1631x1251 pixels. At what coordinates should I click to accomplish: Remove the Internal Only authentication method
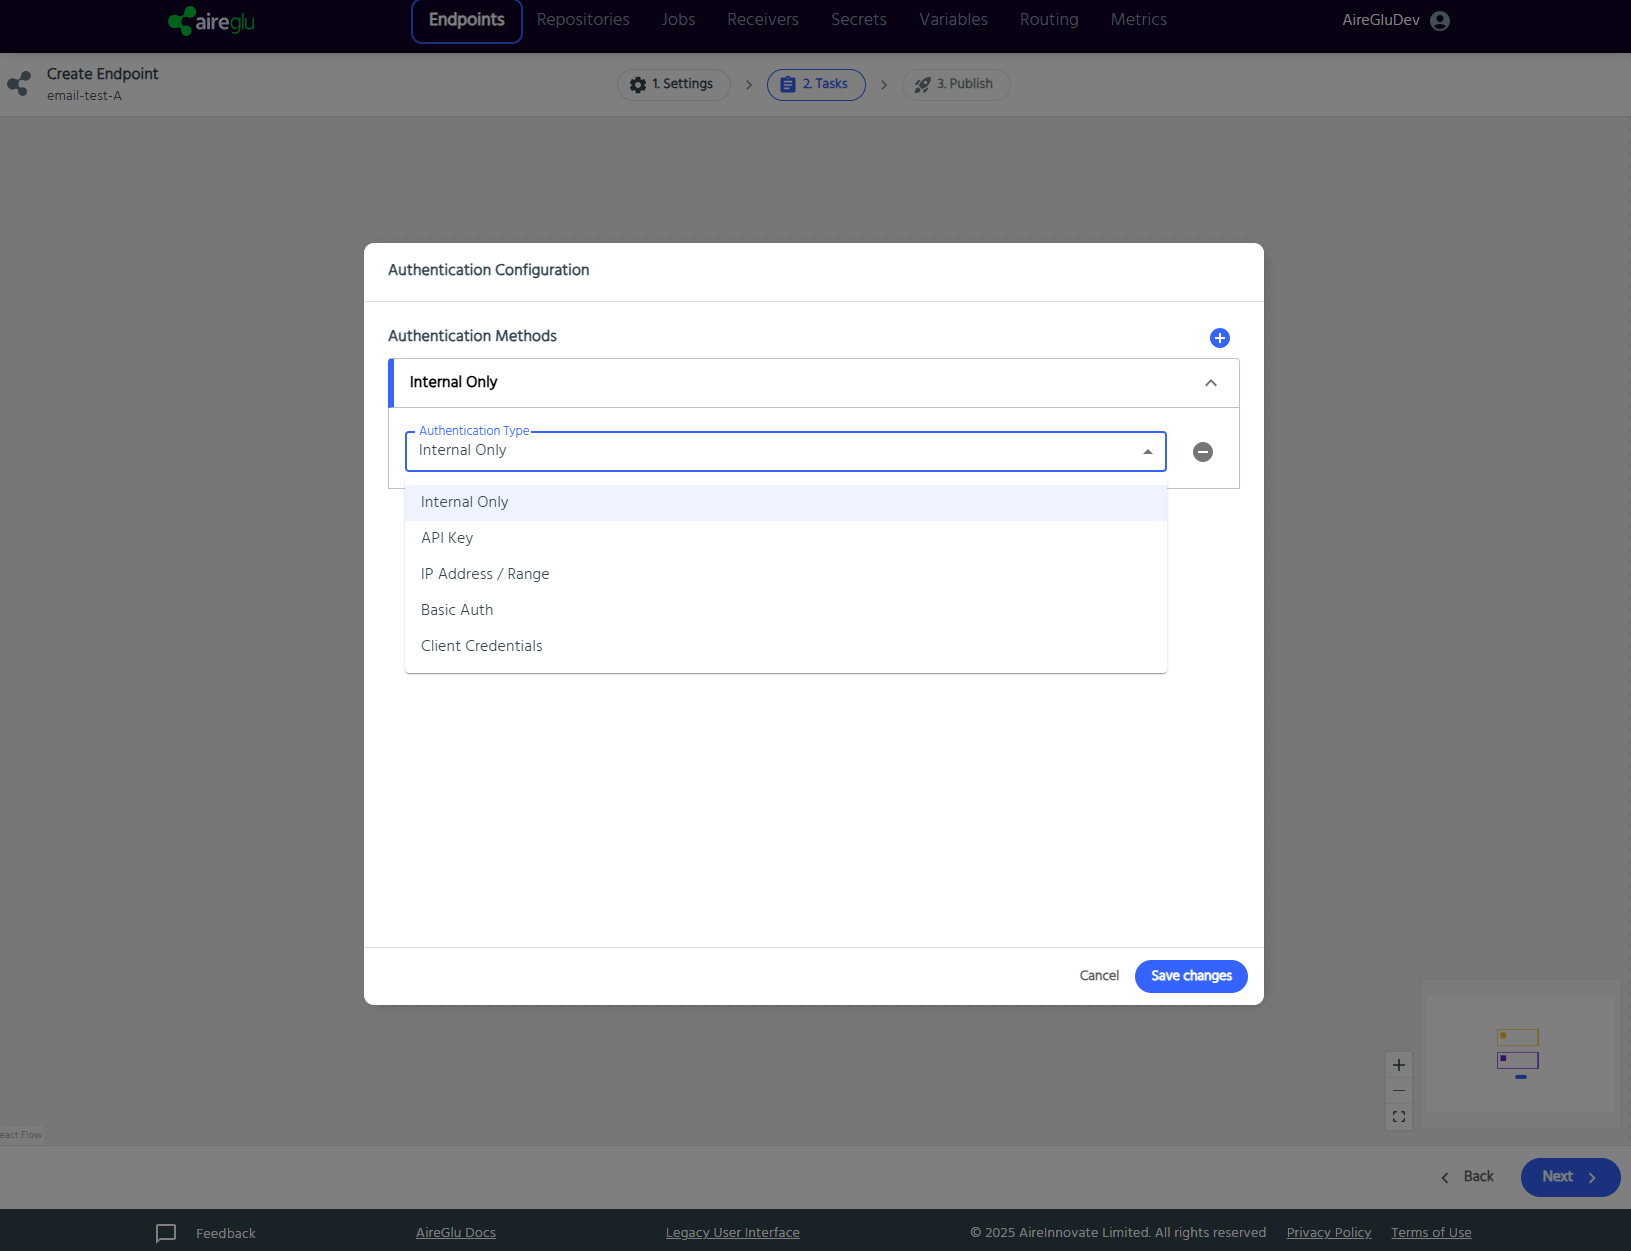(1203, 452)
